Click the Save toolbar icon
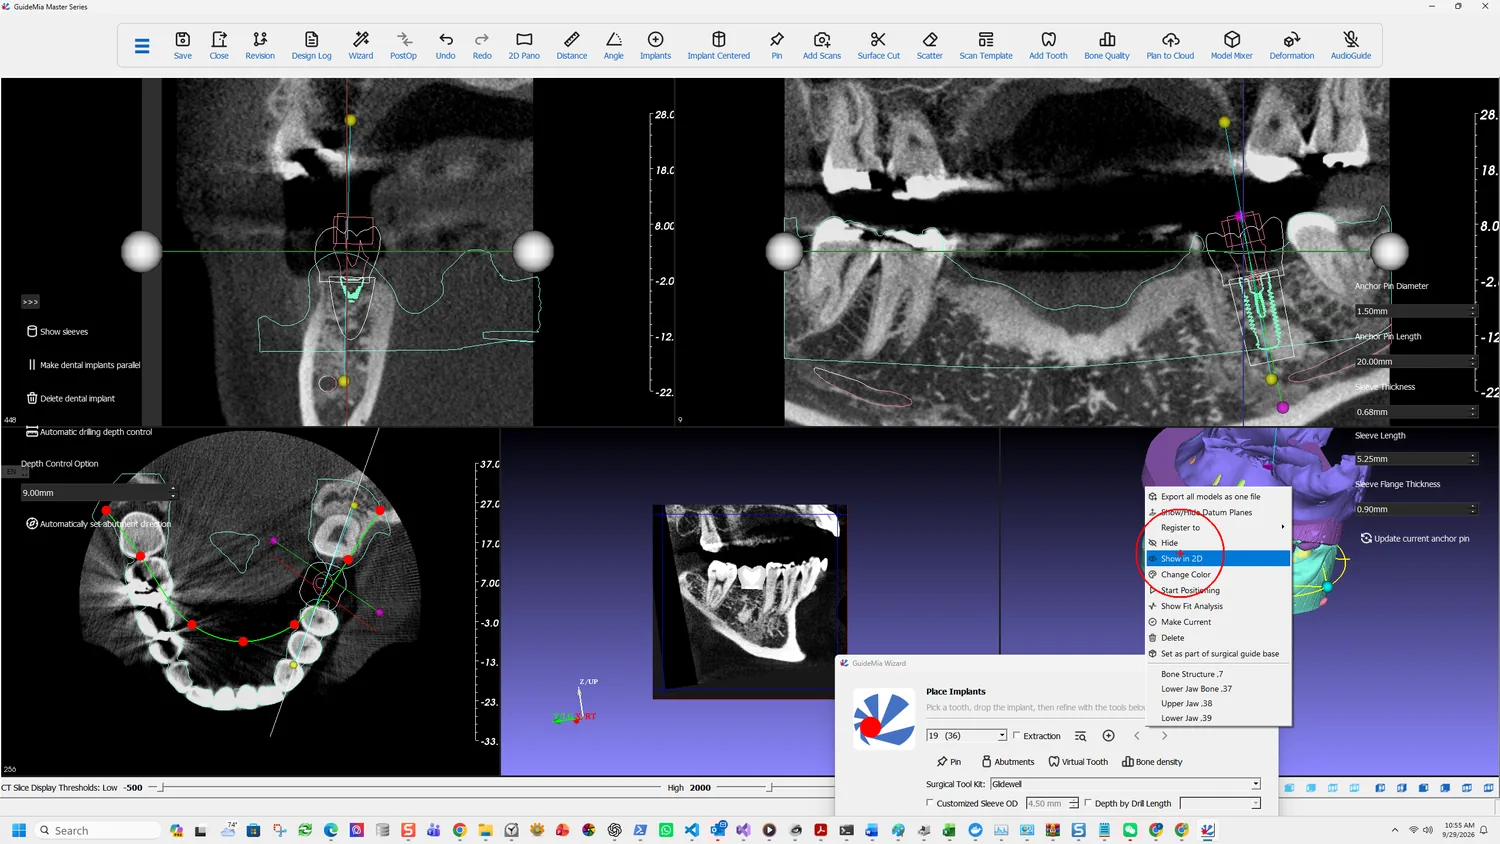Image resolution: width=1500 pixels, height=844 pixels. [x=183, y=45]
